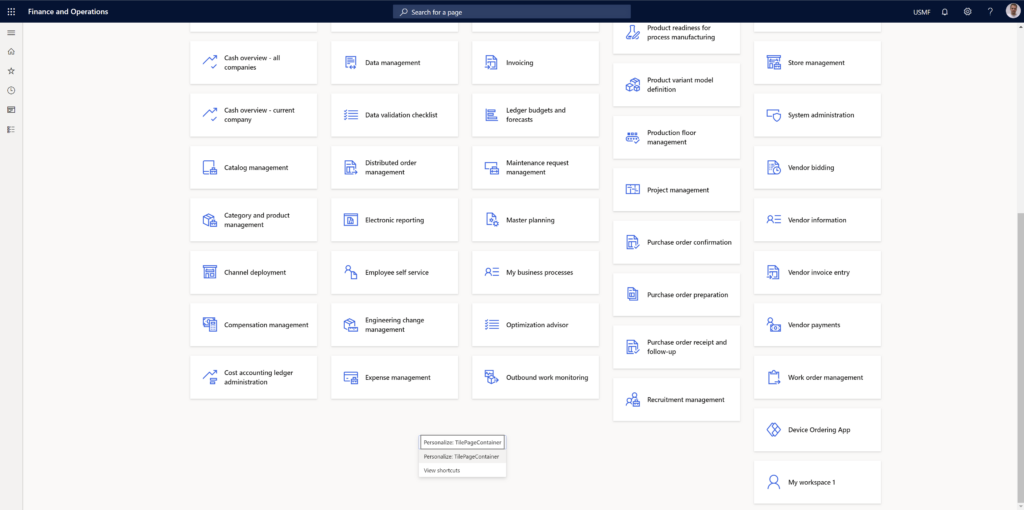Click the Invoicing tile icon
The width and height of the screenshot is (1024, 510).
click(492, 63)
